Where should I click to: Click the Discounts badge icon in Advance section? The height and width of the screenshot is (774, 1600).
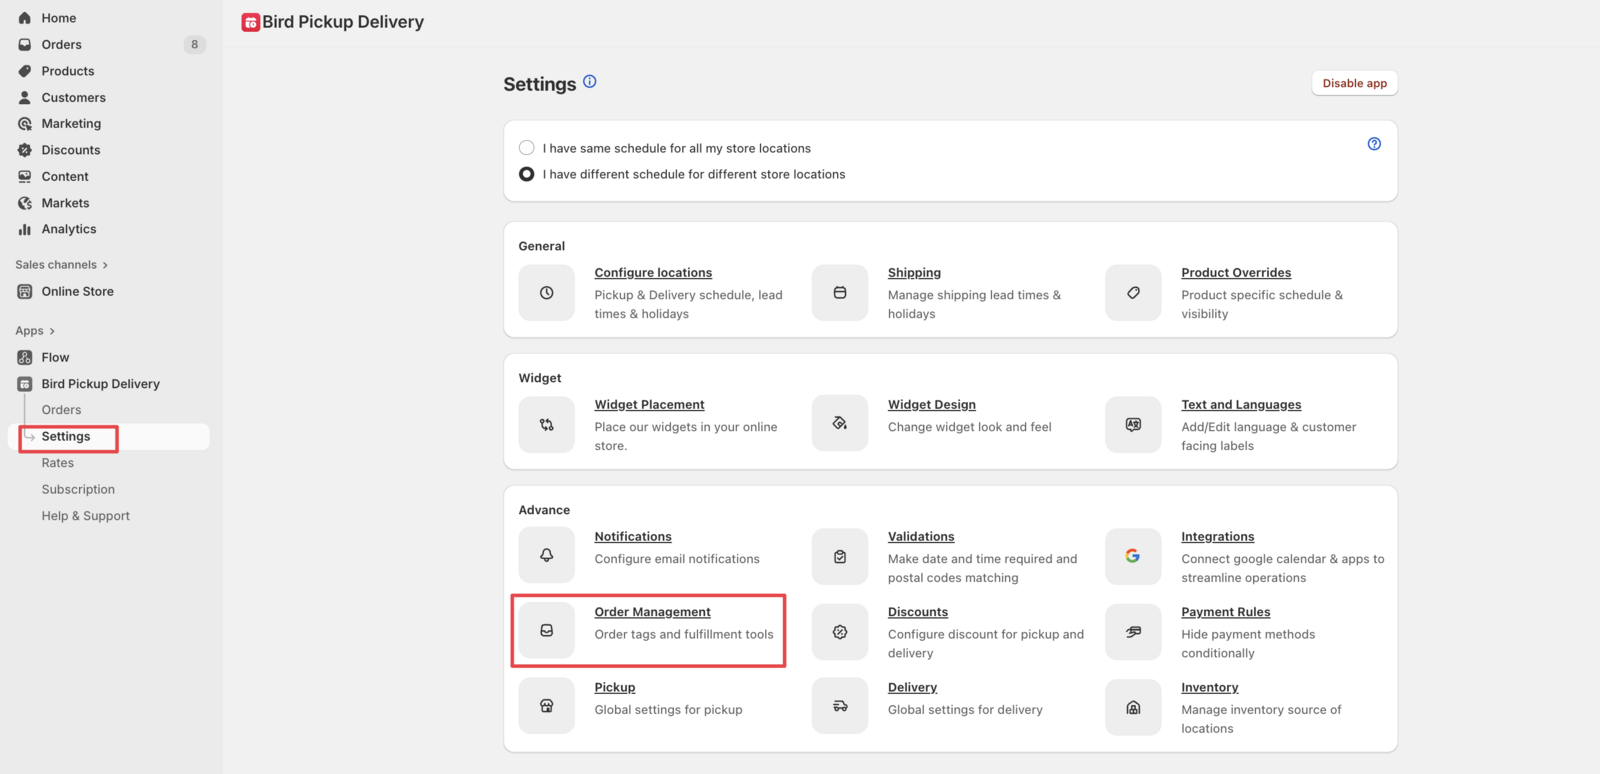840,632
